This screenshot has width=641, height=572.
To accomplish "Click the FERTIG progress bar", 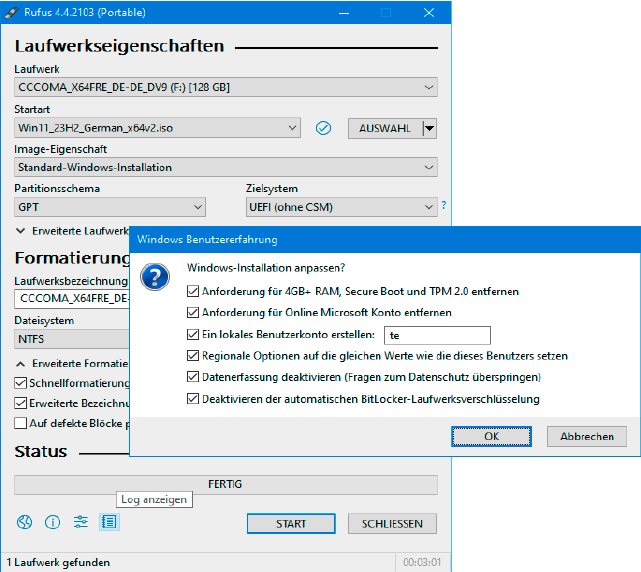I will [x=226, y=485].
